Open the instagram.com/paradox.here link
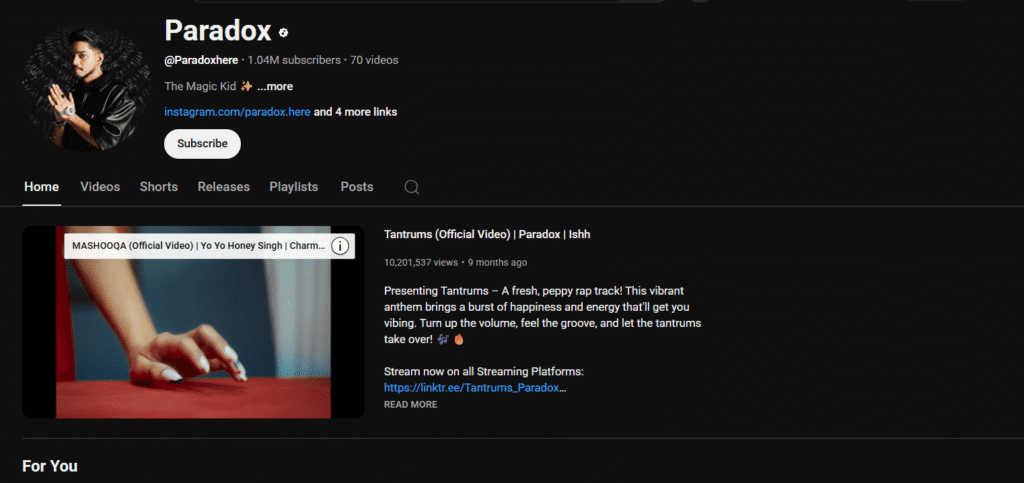 [x=237, y=112]
